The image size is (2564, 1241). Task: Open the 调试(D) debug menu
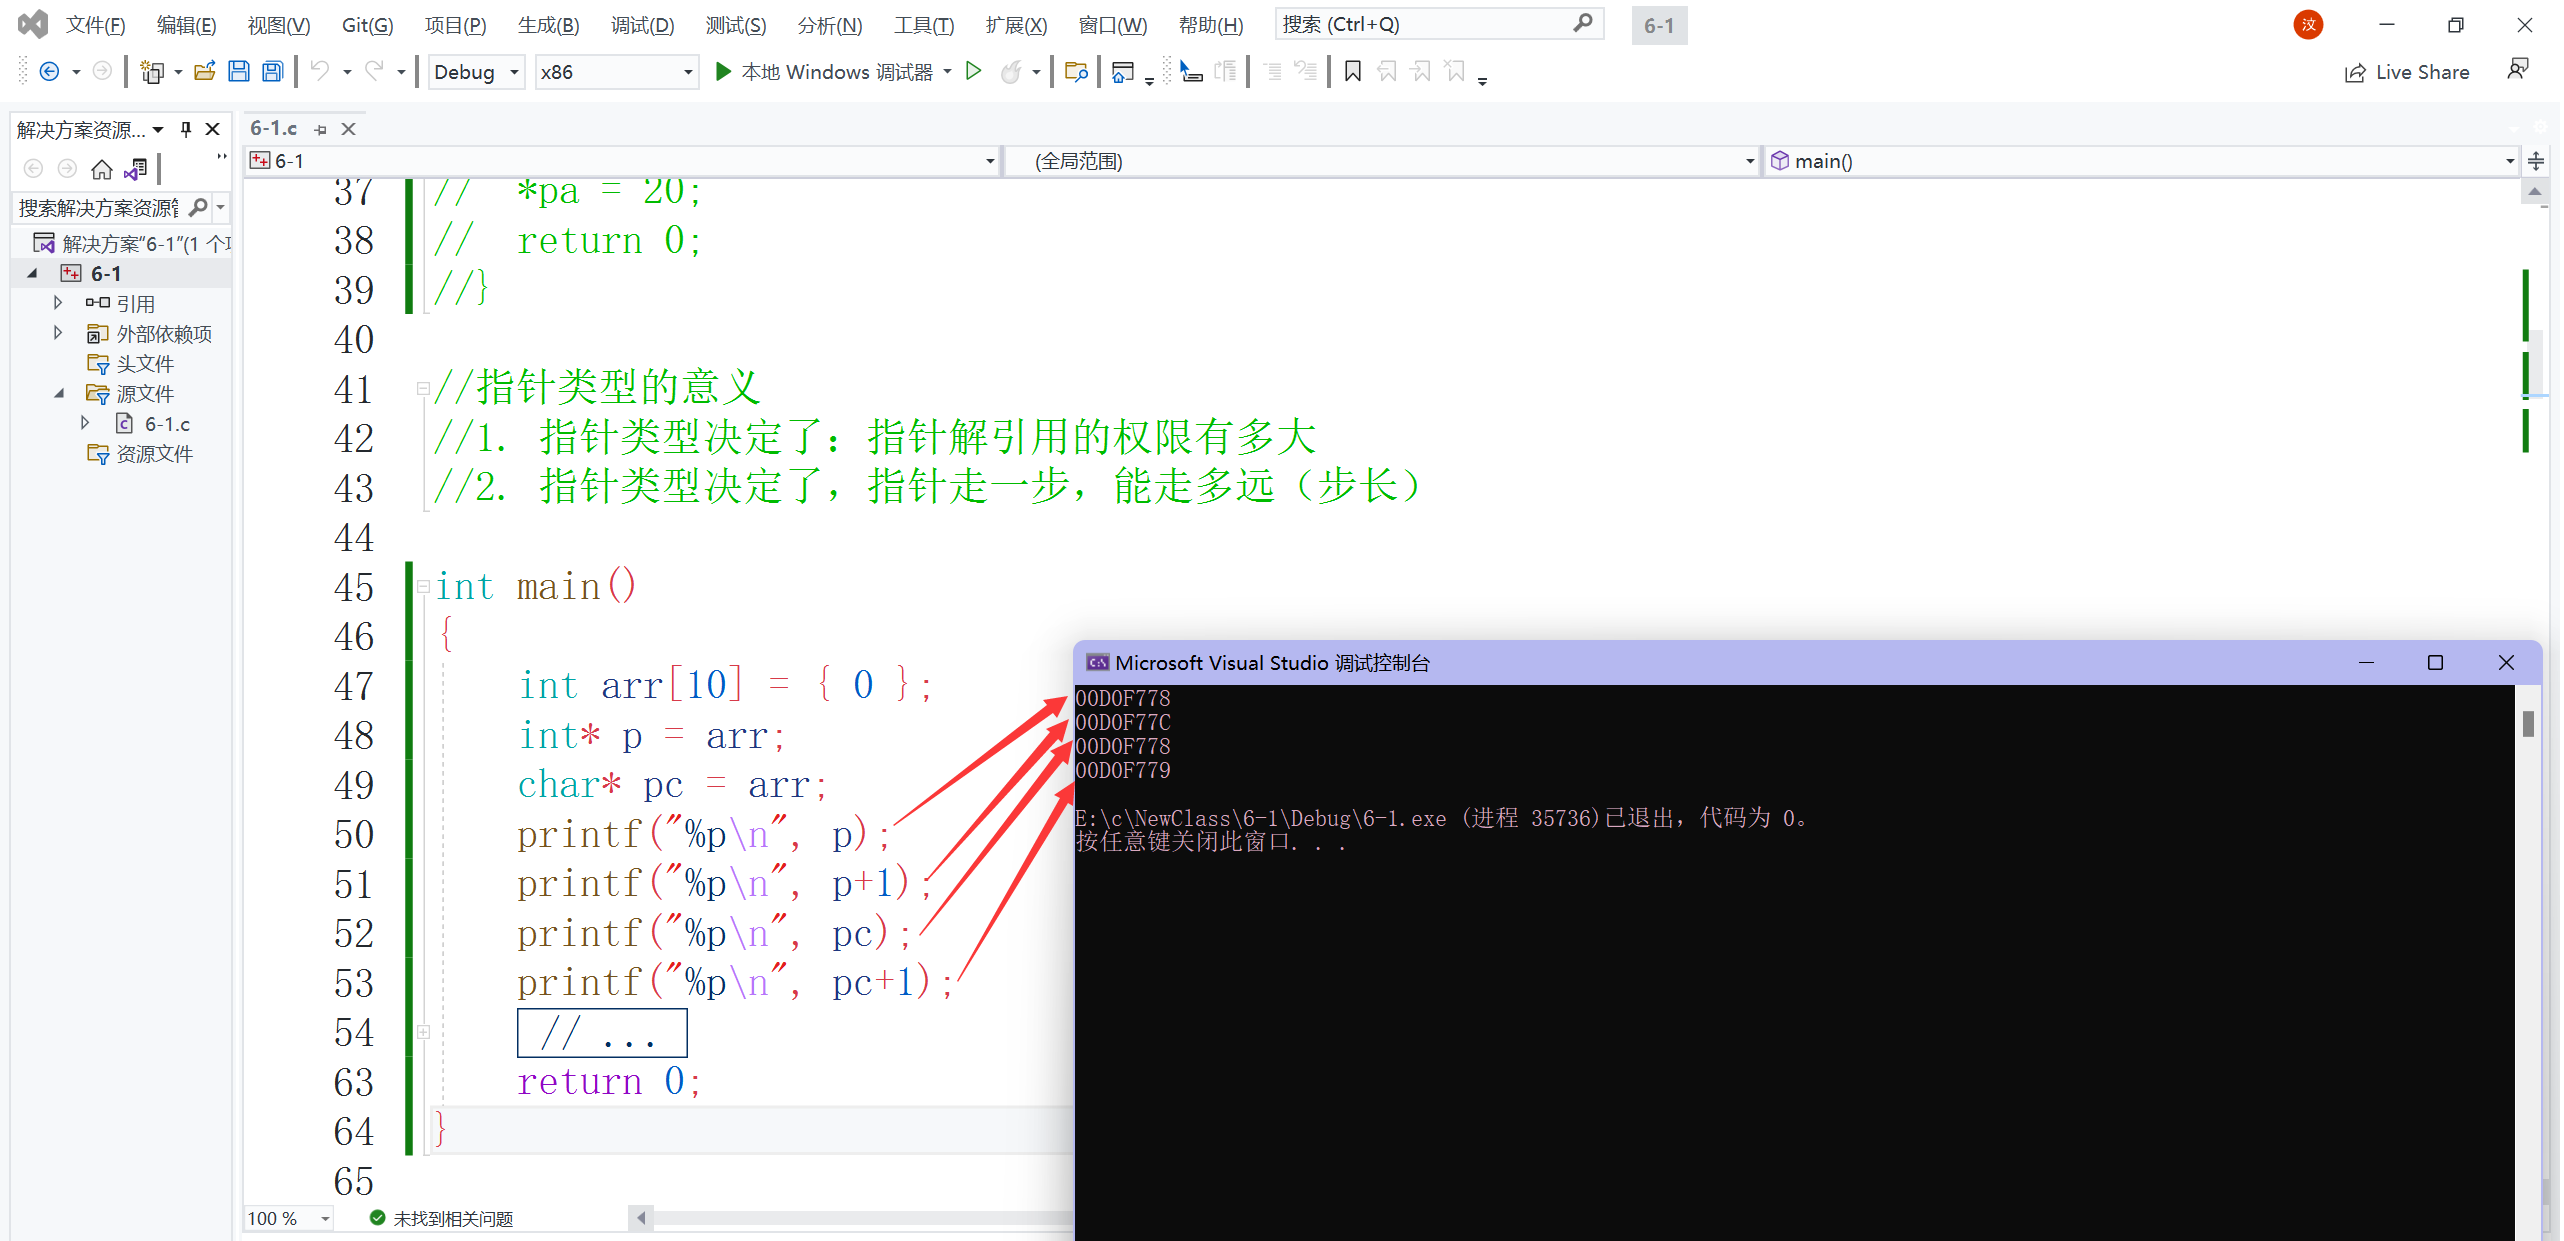(x=642, y=25)
